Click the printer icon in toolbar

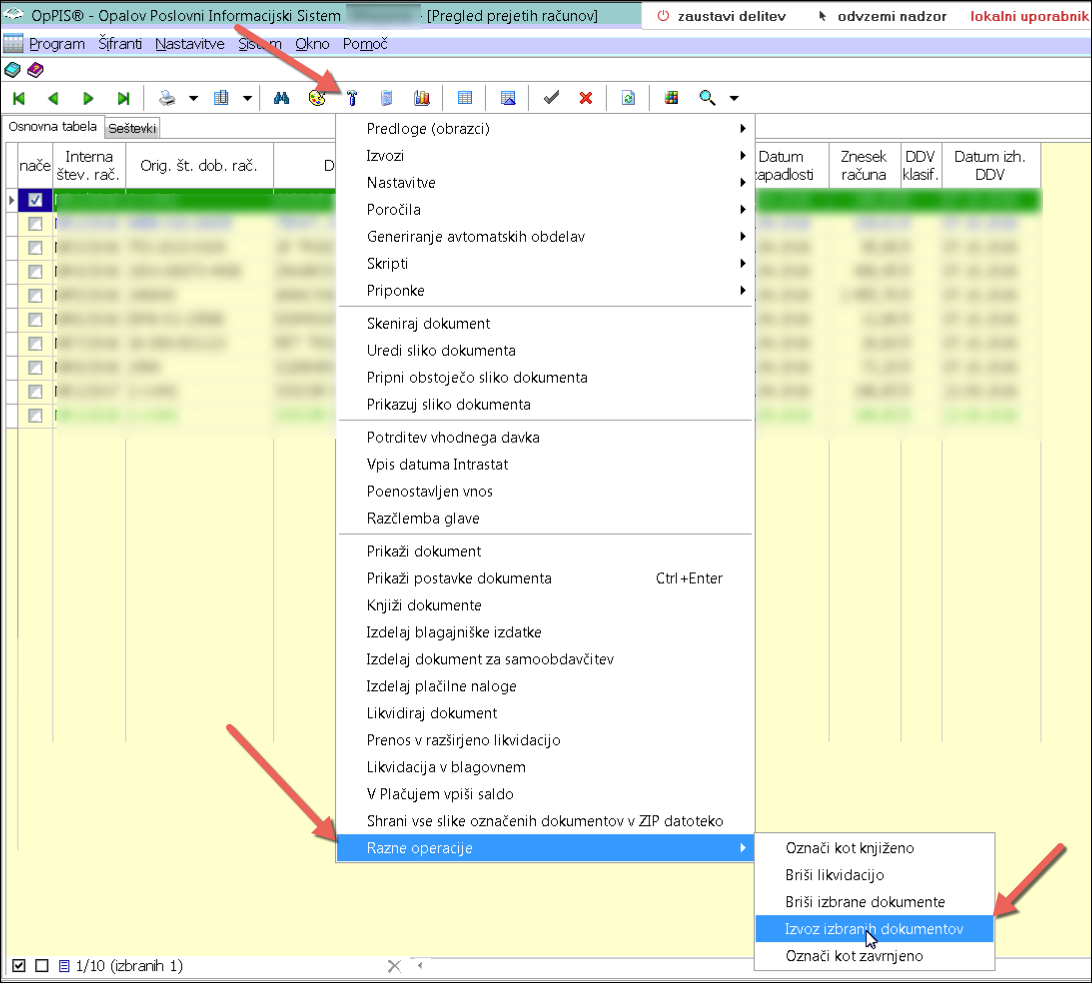pos(167,98)
